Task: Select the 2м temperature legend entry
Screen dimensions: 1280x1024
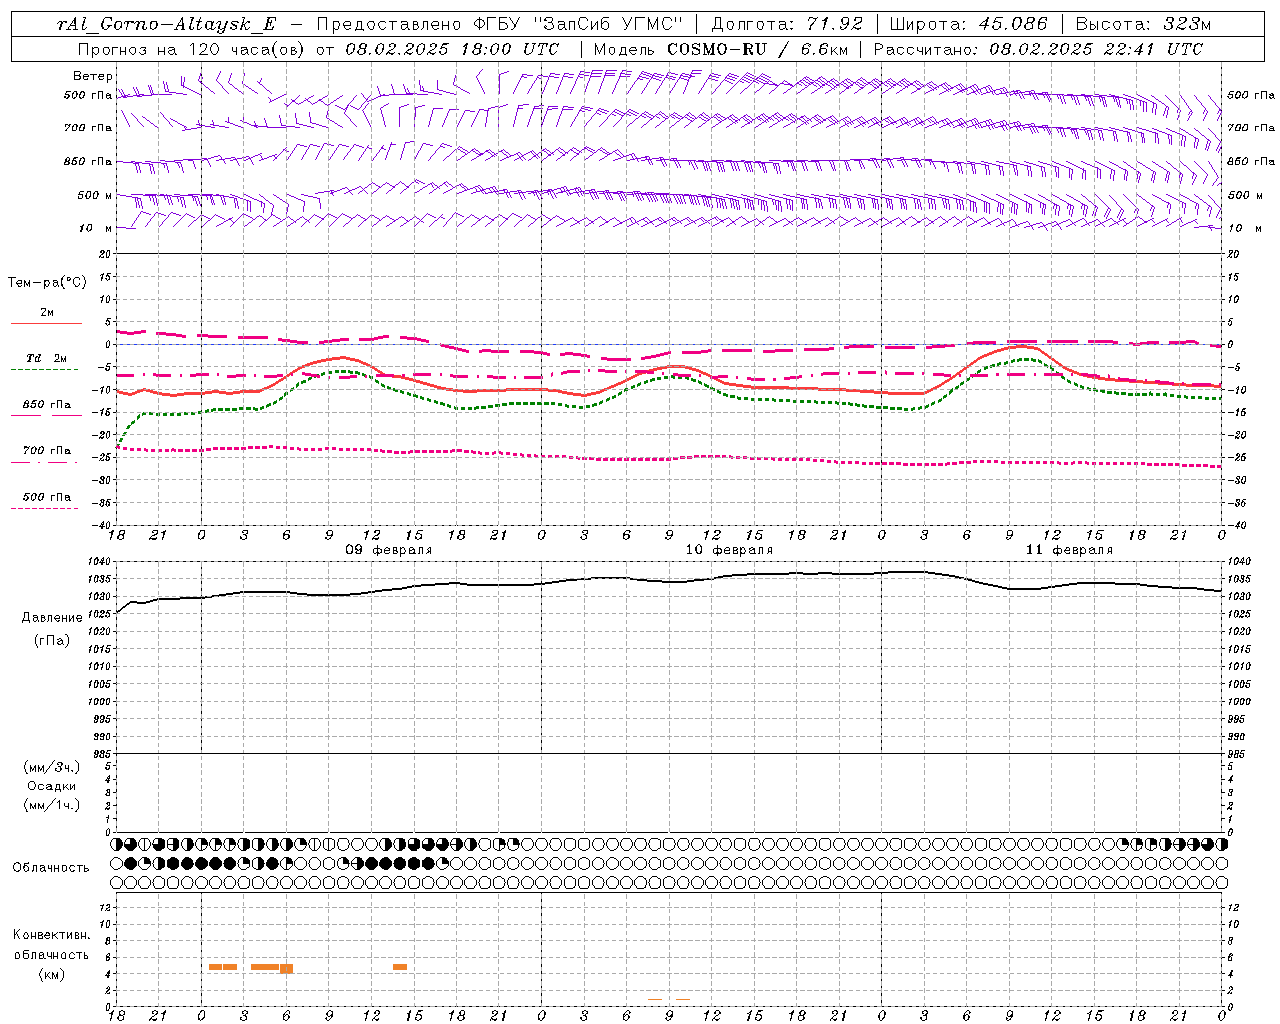Action: point(47,312)
